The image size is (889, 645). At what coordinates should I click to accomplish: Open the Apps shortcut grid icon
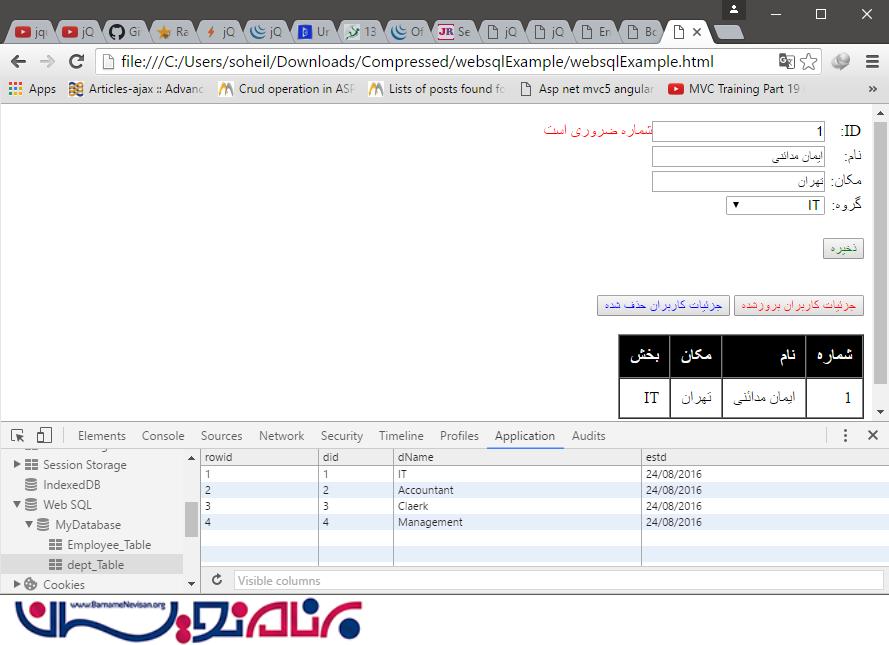tap(16, 89)
